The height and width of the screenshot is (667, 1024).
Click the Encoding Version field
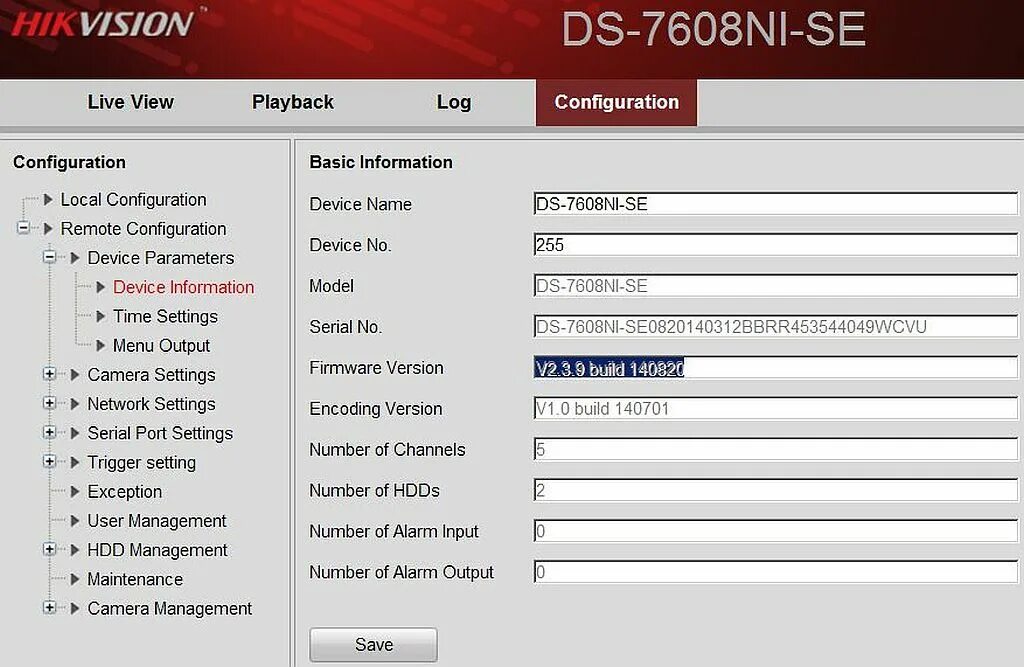point(775,408)
